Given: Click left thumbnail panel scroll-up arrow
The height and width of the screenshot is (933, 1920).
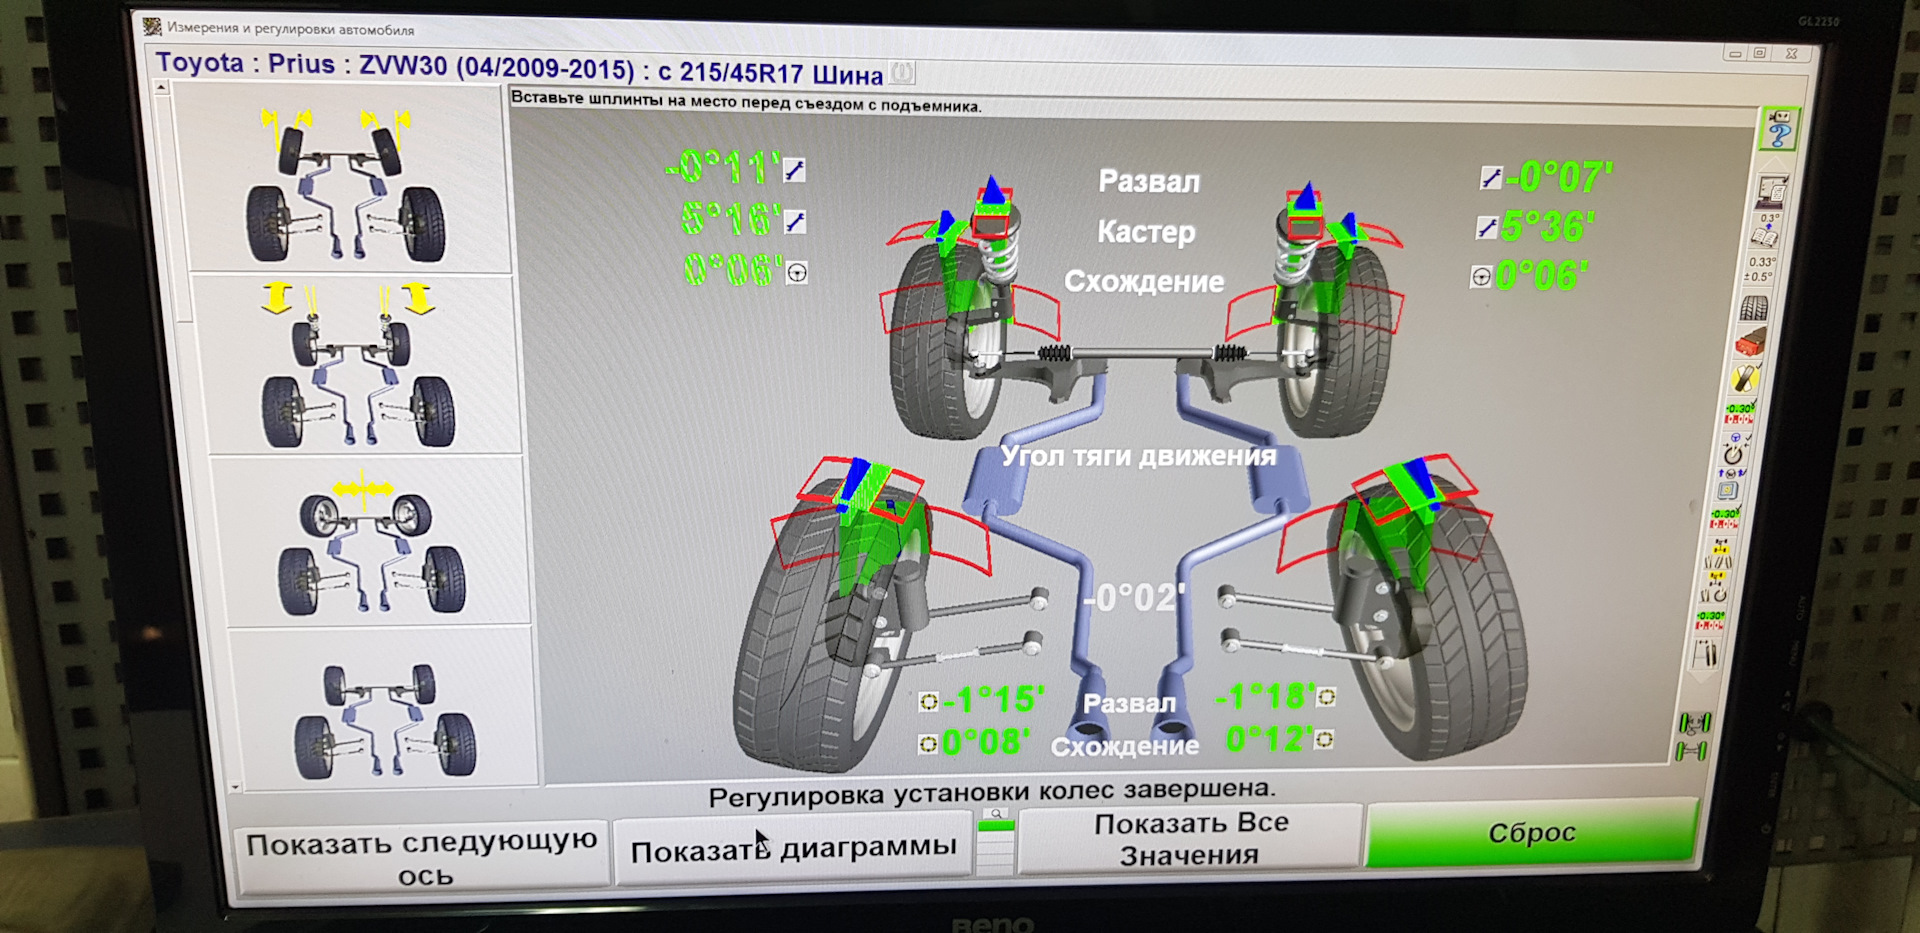Looking at the screenshot, I should tap(161, 88).
